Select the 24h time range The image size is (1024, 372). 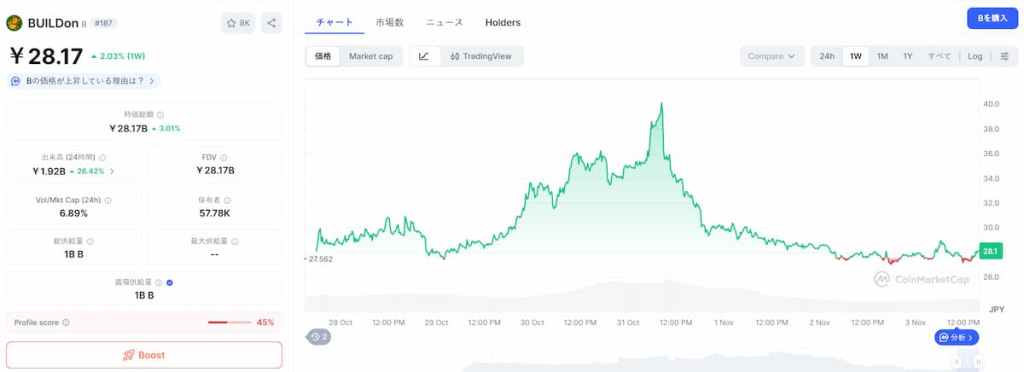point(827,56)
